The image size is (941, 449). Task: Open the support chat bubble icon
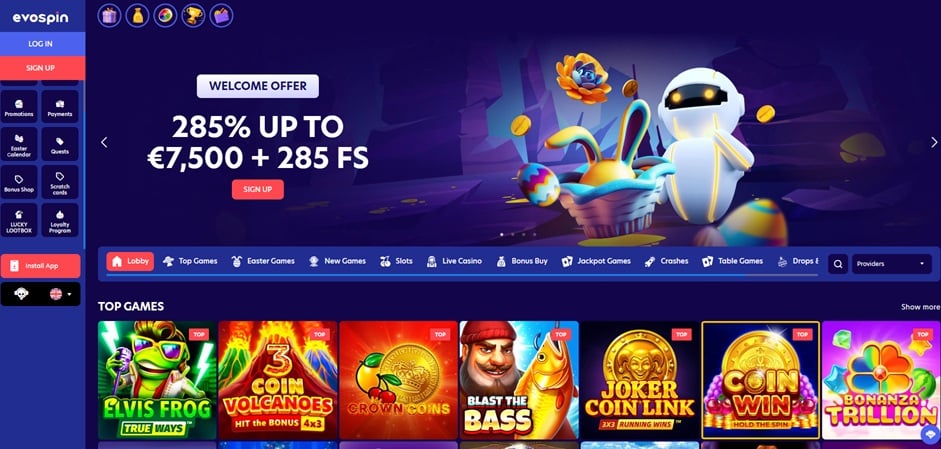pos(931,435)
